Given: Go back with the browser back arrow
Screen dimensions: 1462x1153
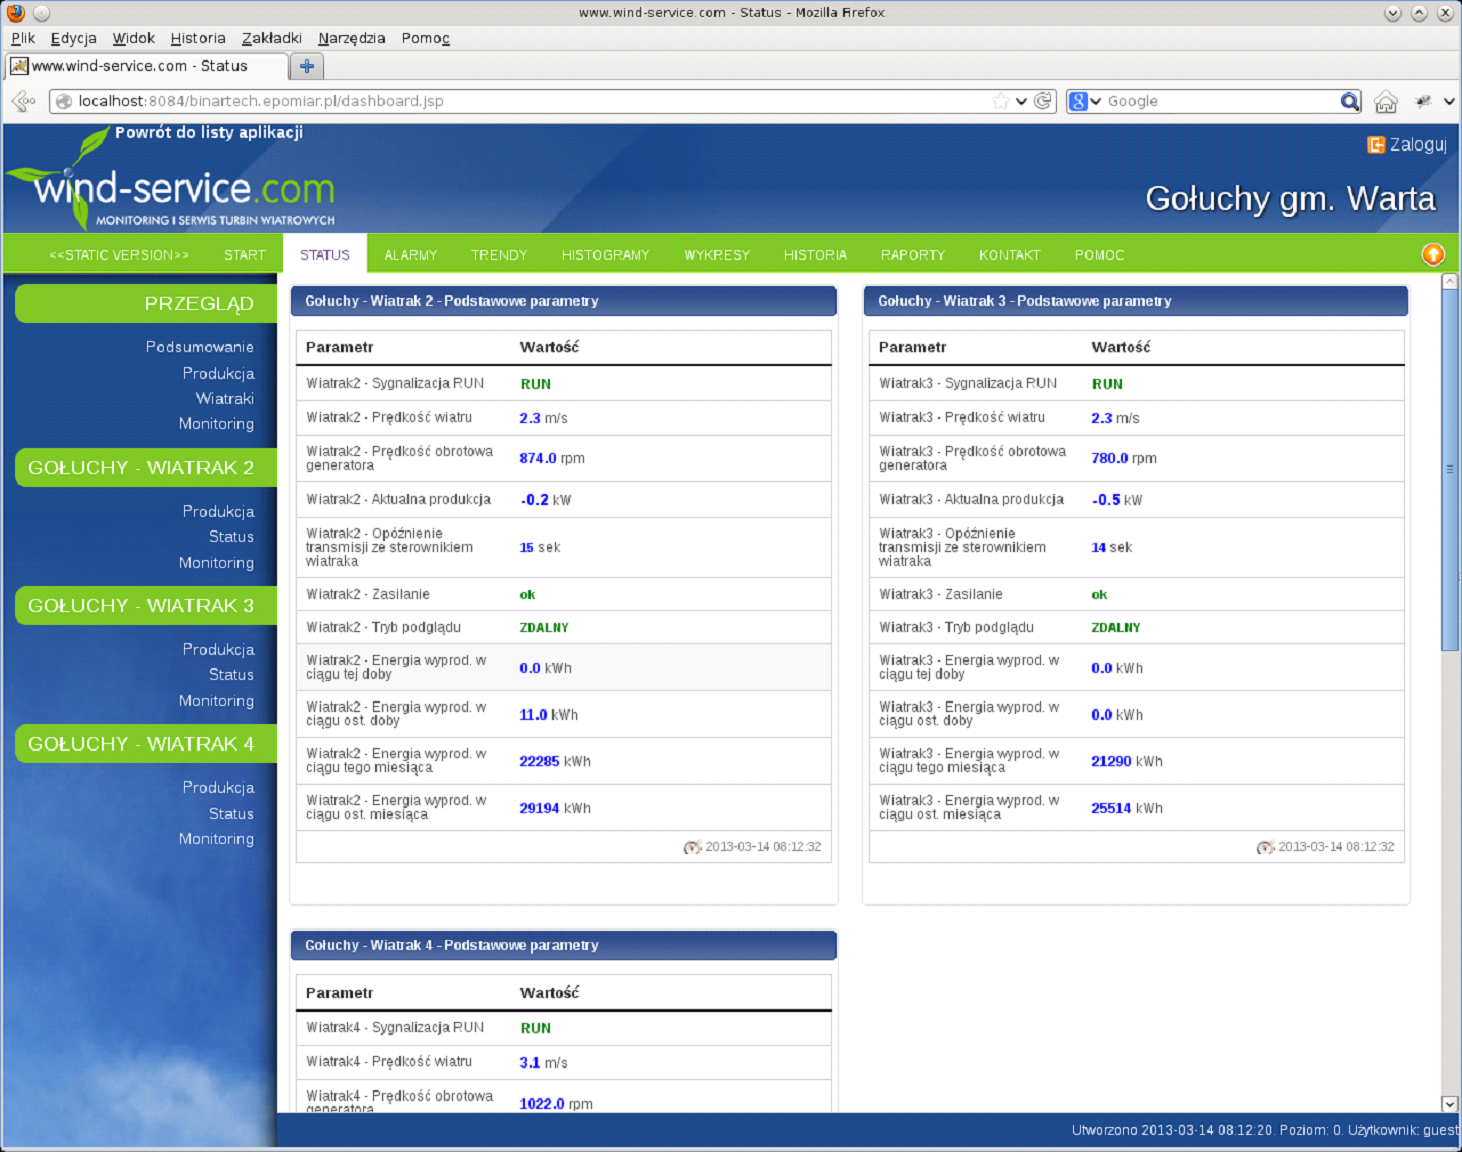Looking at the screenshot, I should 22,101.
